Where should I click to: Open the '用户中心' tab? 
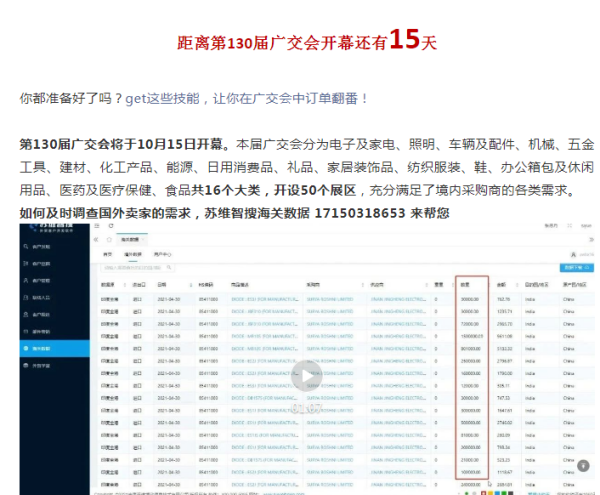[163, 254]
